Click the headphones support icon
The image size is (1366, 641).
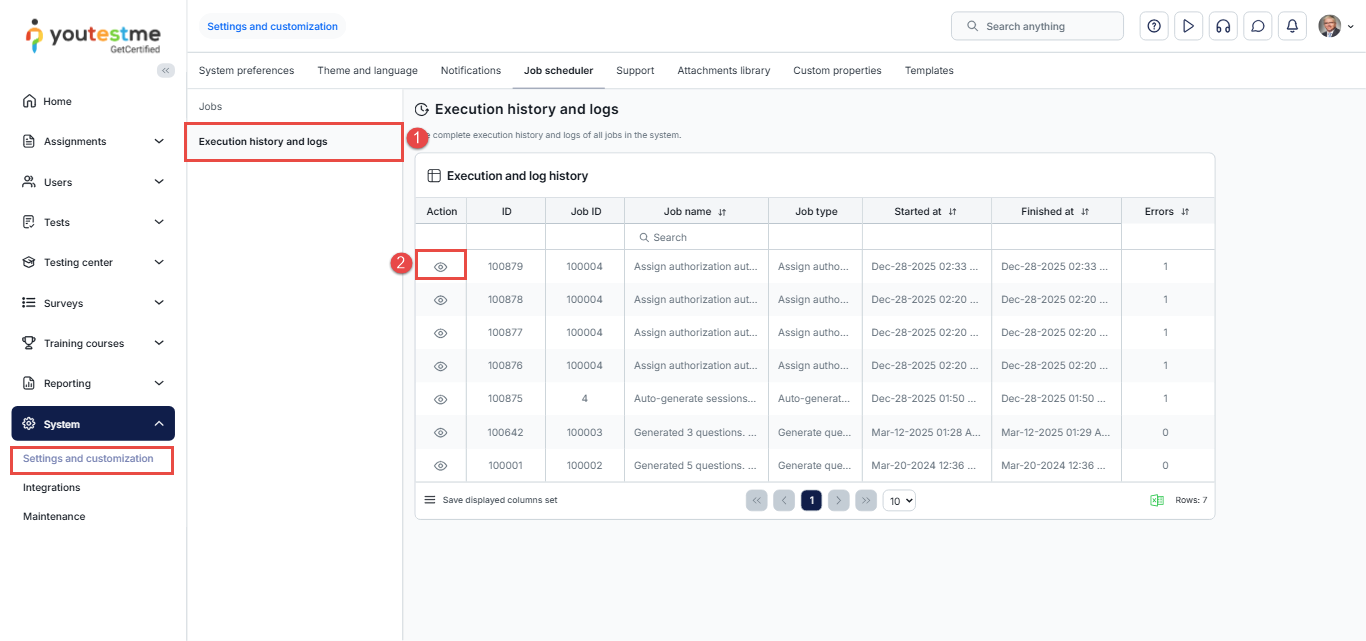click(x=1222, y=27)
